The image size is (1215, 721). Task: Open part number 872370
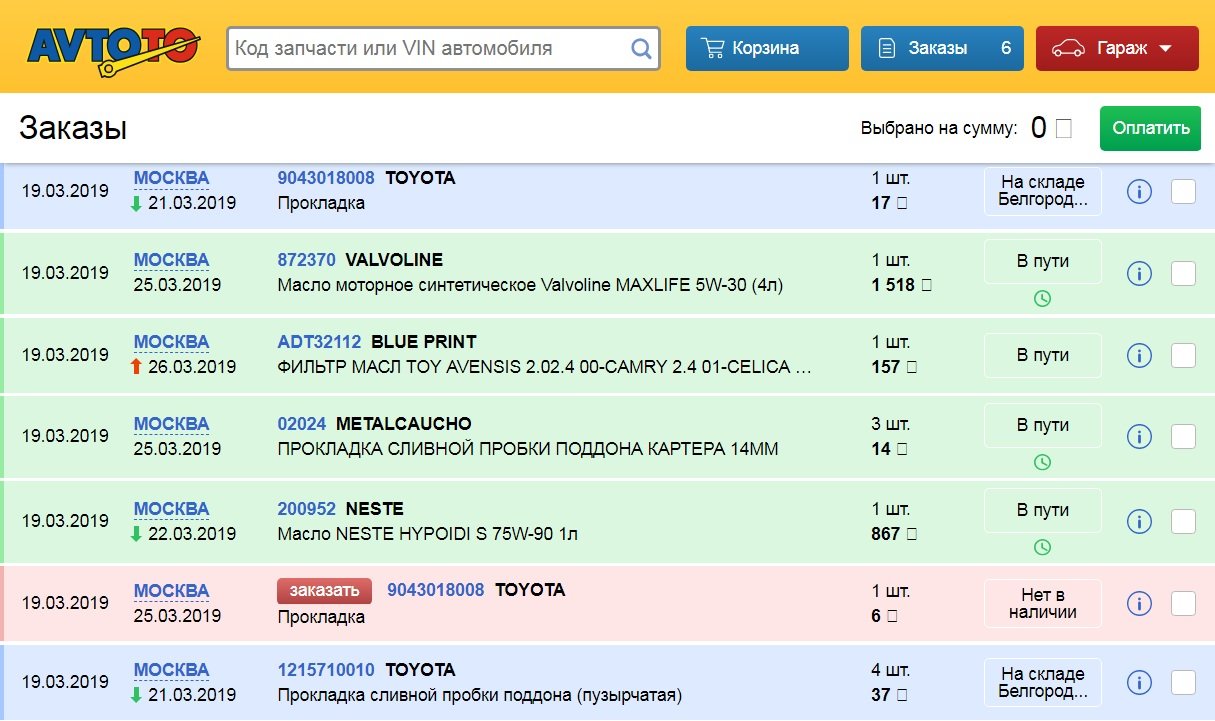306,260
